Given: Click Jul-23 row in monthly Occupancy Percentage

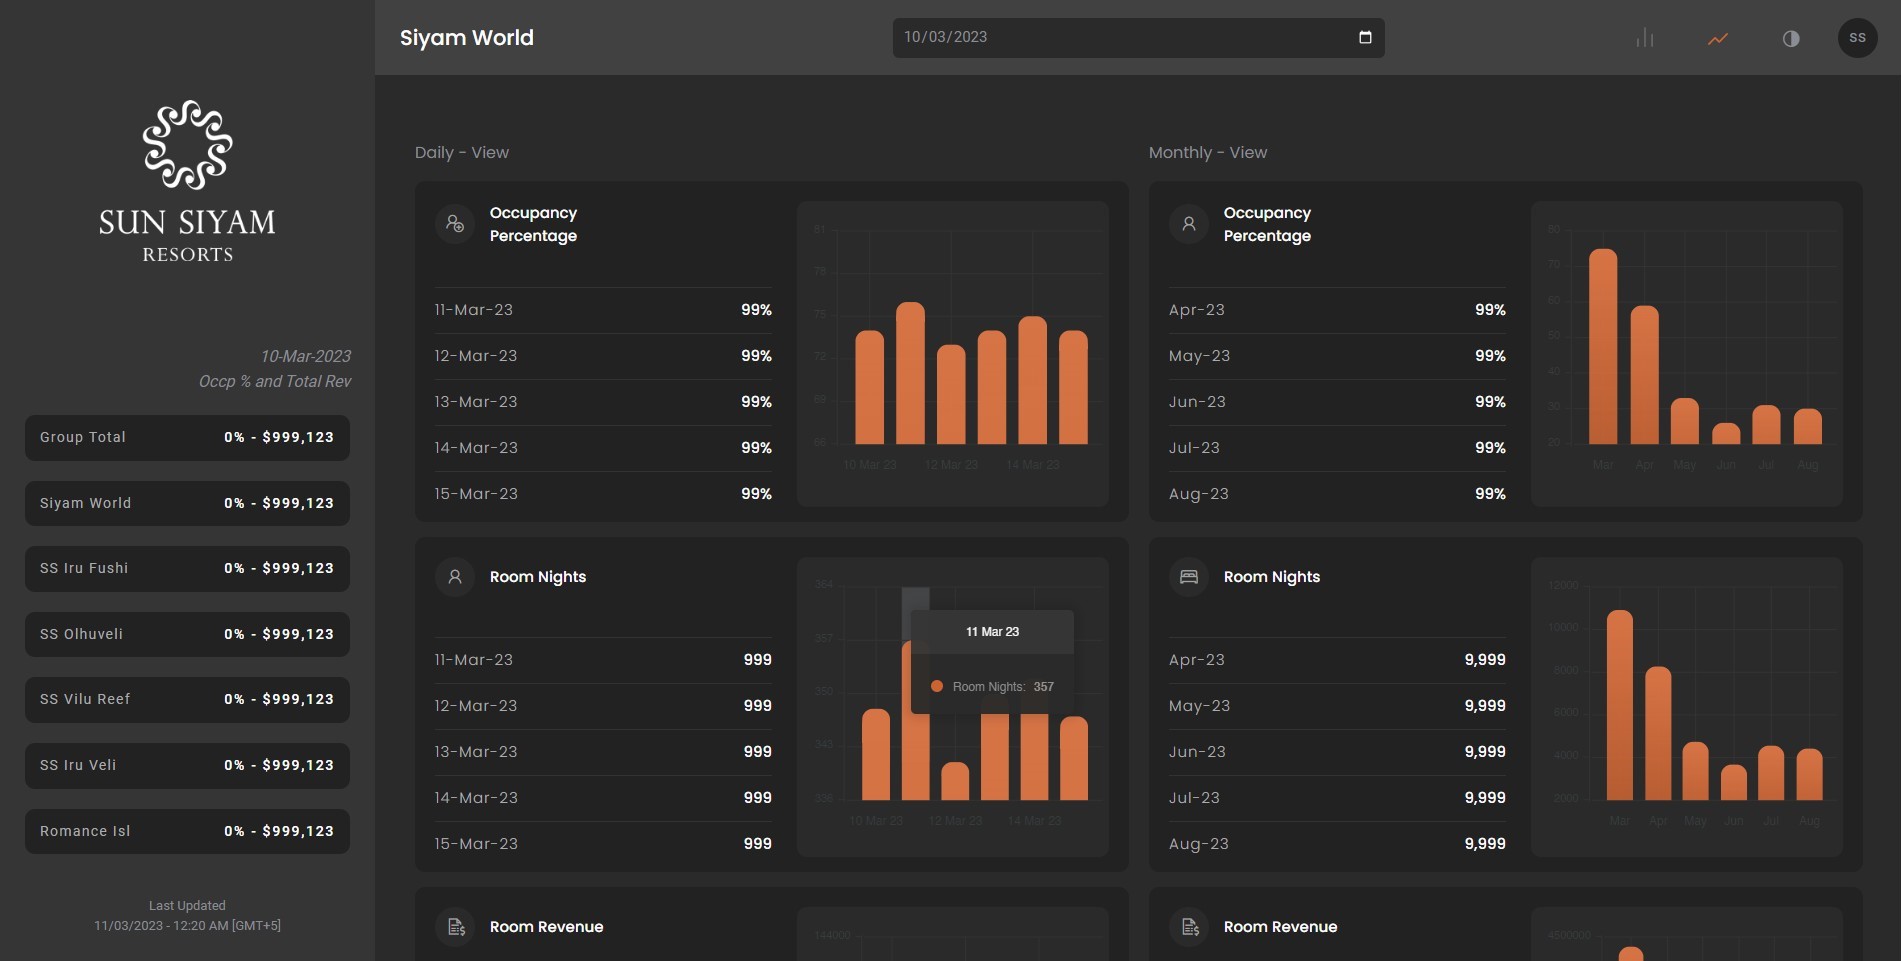Looking at the screenshot, I should (x=1337, y=448).
